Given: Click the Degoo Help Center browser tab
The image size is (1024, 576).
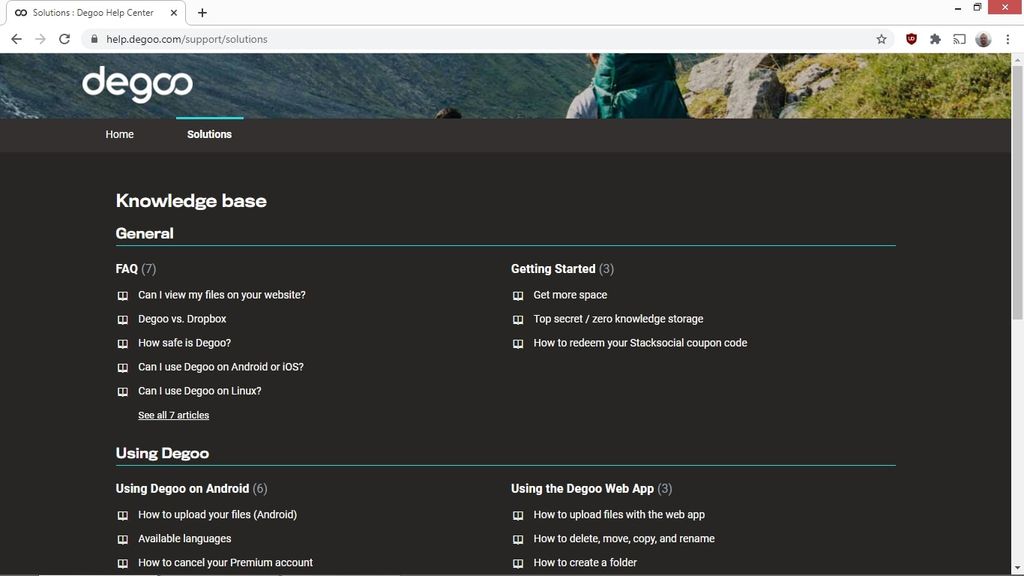Looking at the screenshot, I should tap(90, 13).
